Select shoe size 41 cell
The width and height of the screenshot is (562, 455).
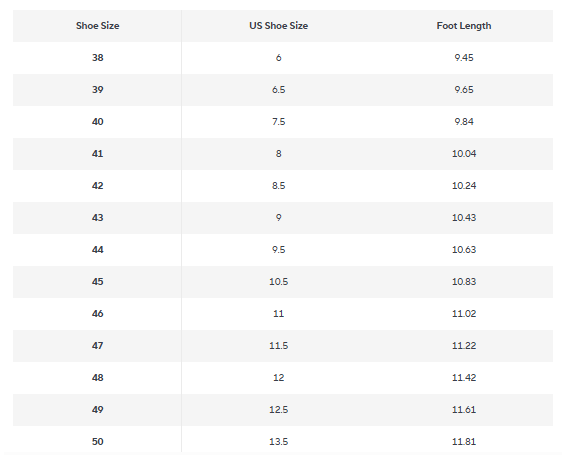[x=97, y=153]
